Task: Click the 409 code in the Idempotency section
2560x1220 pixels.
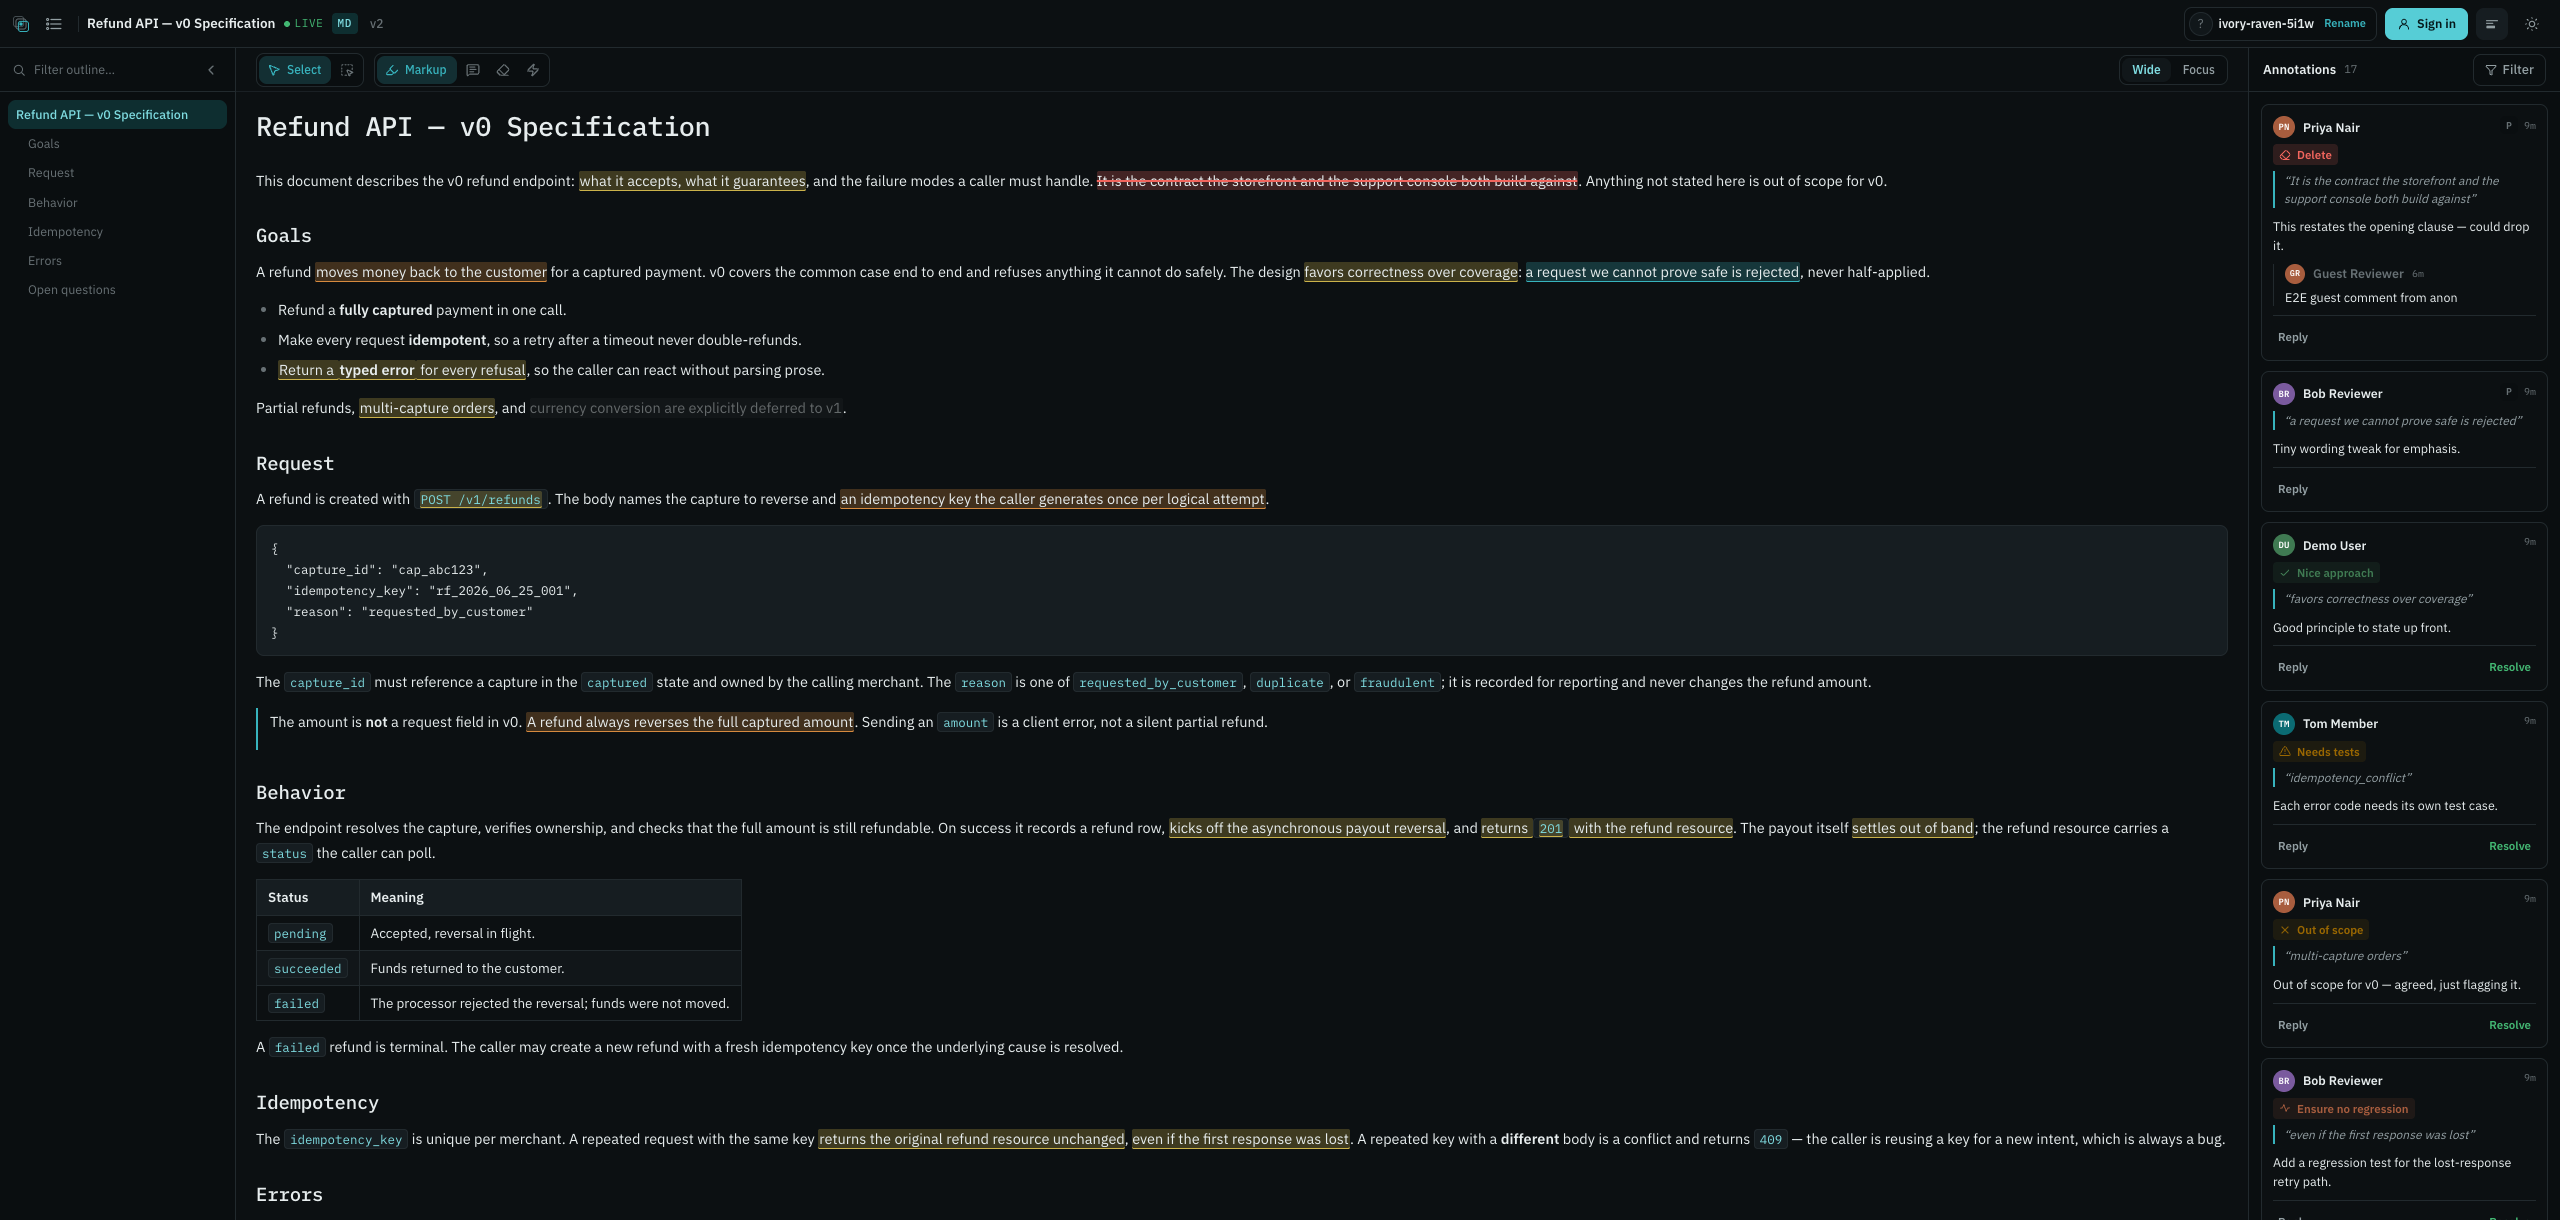Action: tap(1771, 1140)
